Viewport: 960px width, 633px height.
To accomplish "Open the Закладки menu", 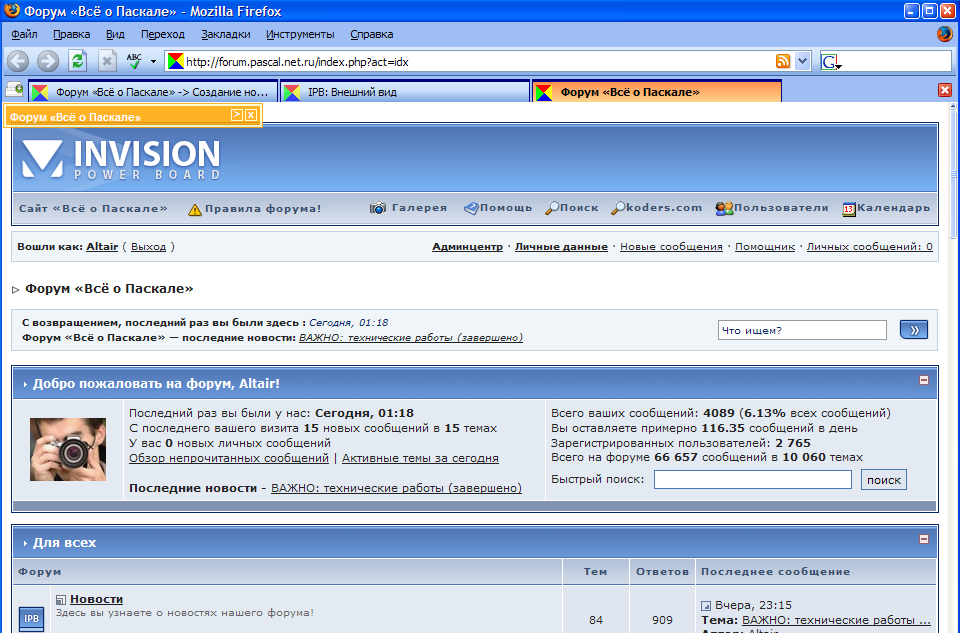I will tap(225, 34).
